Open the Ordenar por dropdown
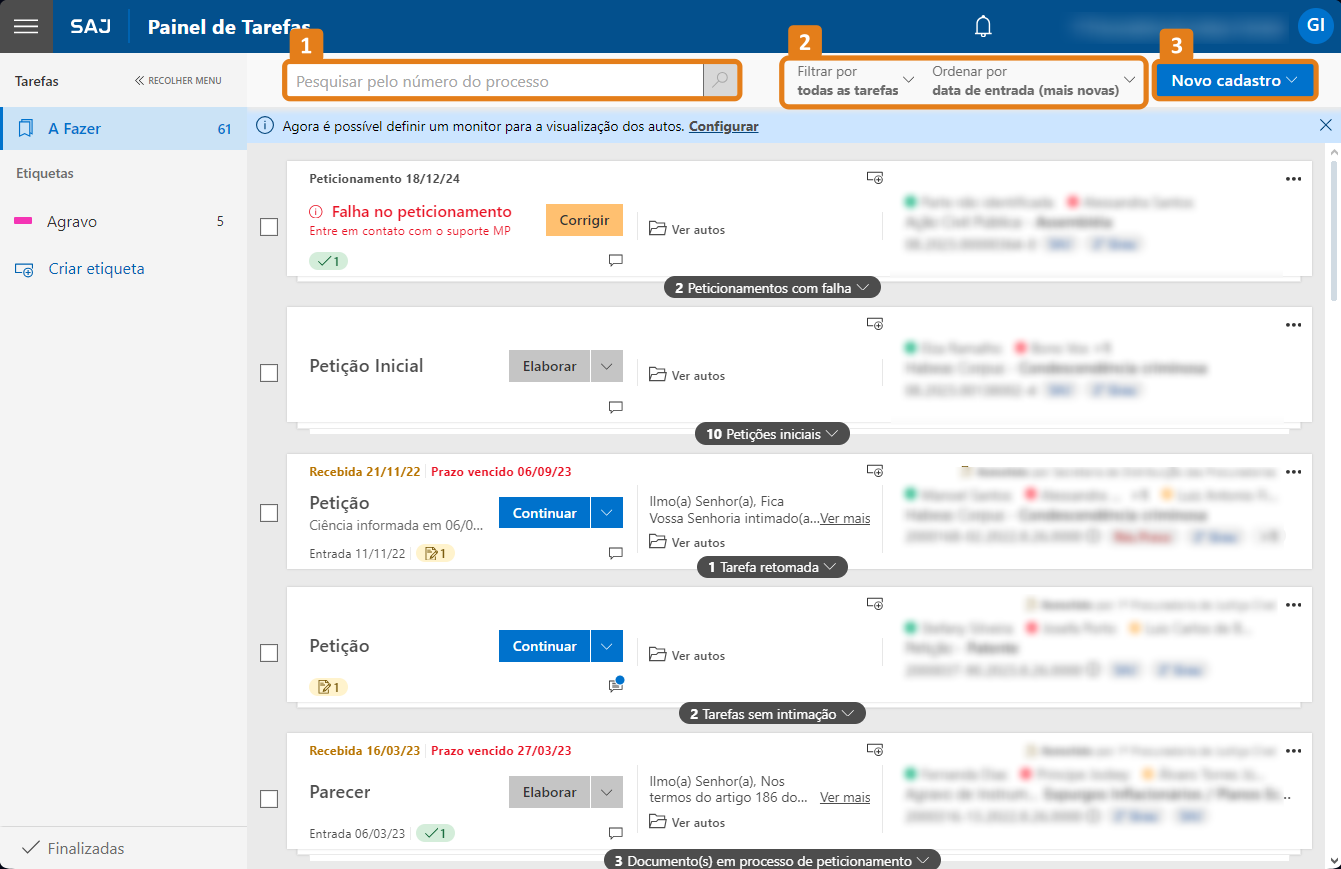1341x869 pixels. [x=1034, y=80]
